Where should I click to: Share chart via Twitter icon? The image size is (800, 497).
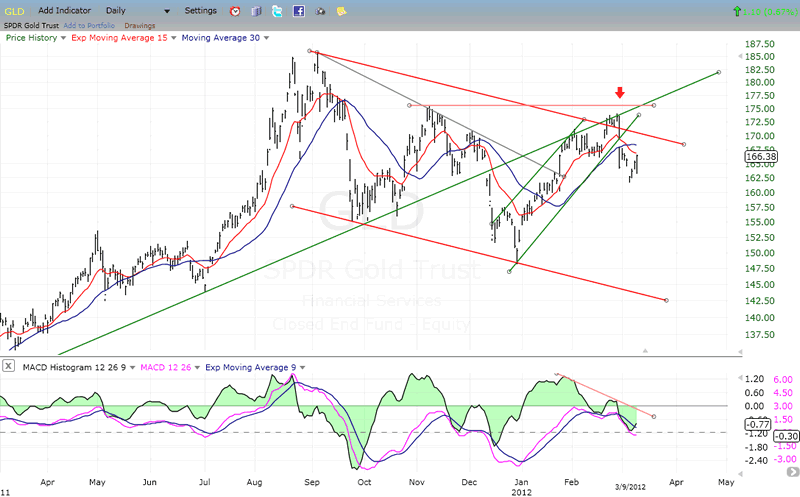277,11
